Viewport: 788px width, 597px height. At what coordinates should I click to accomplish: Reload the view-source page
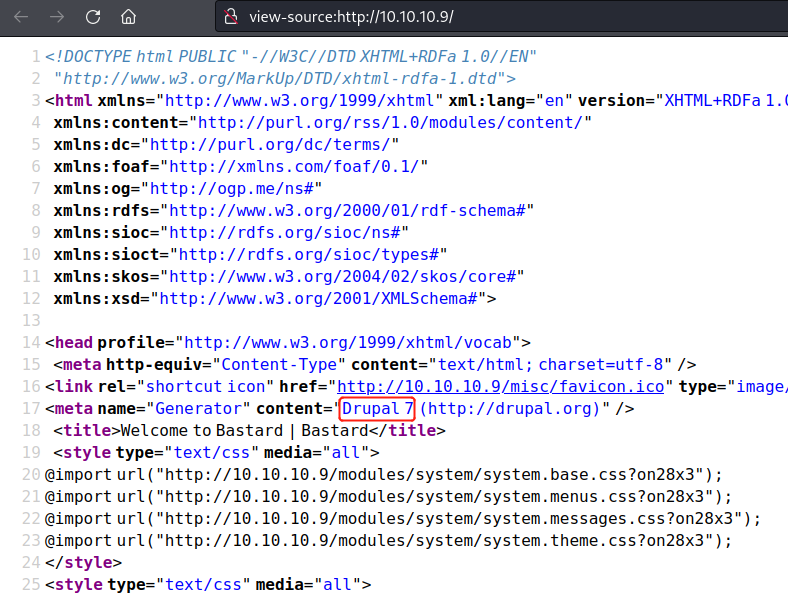point(92,17)
